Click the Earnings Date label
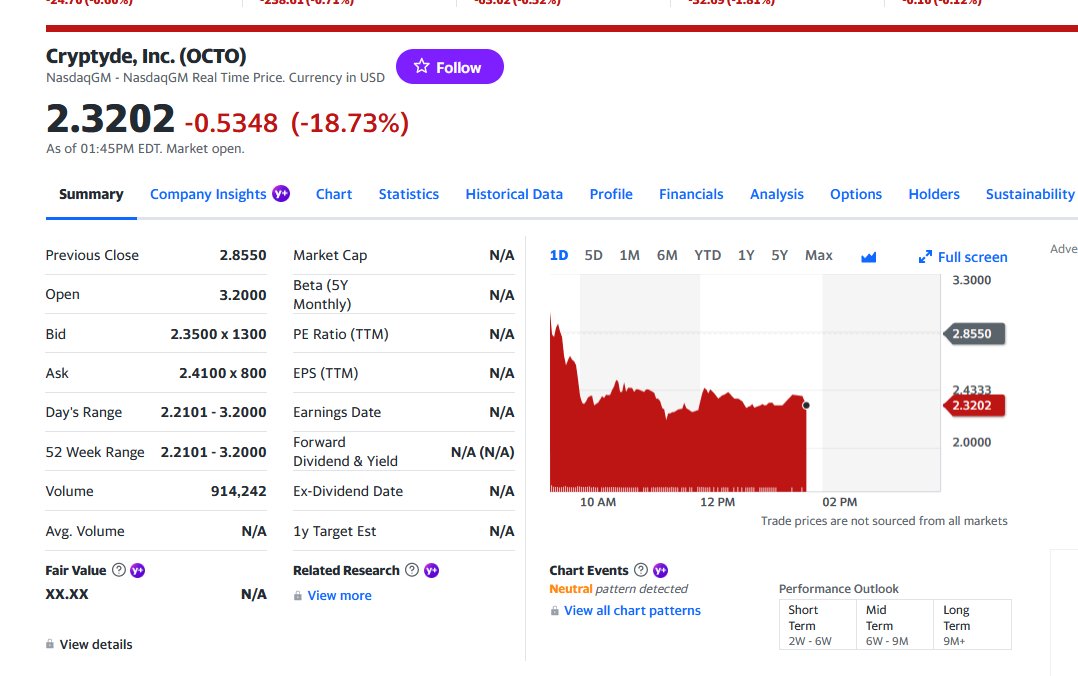Screen dimensions: 1078x676 coord(337,413)
